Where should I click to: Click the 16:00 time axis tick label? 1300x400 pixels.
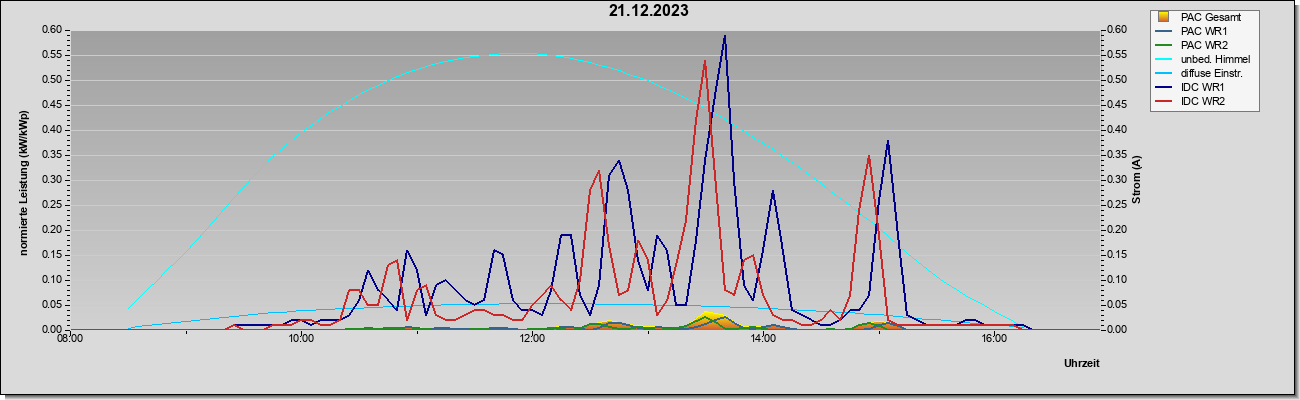994,340
